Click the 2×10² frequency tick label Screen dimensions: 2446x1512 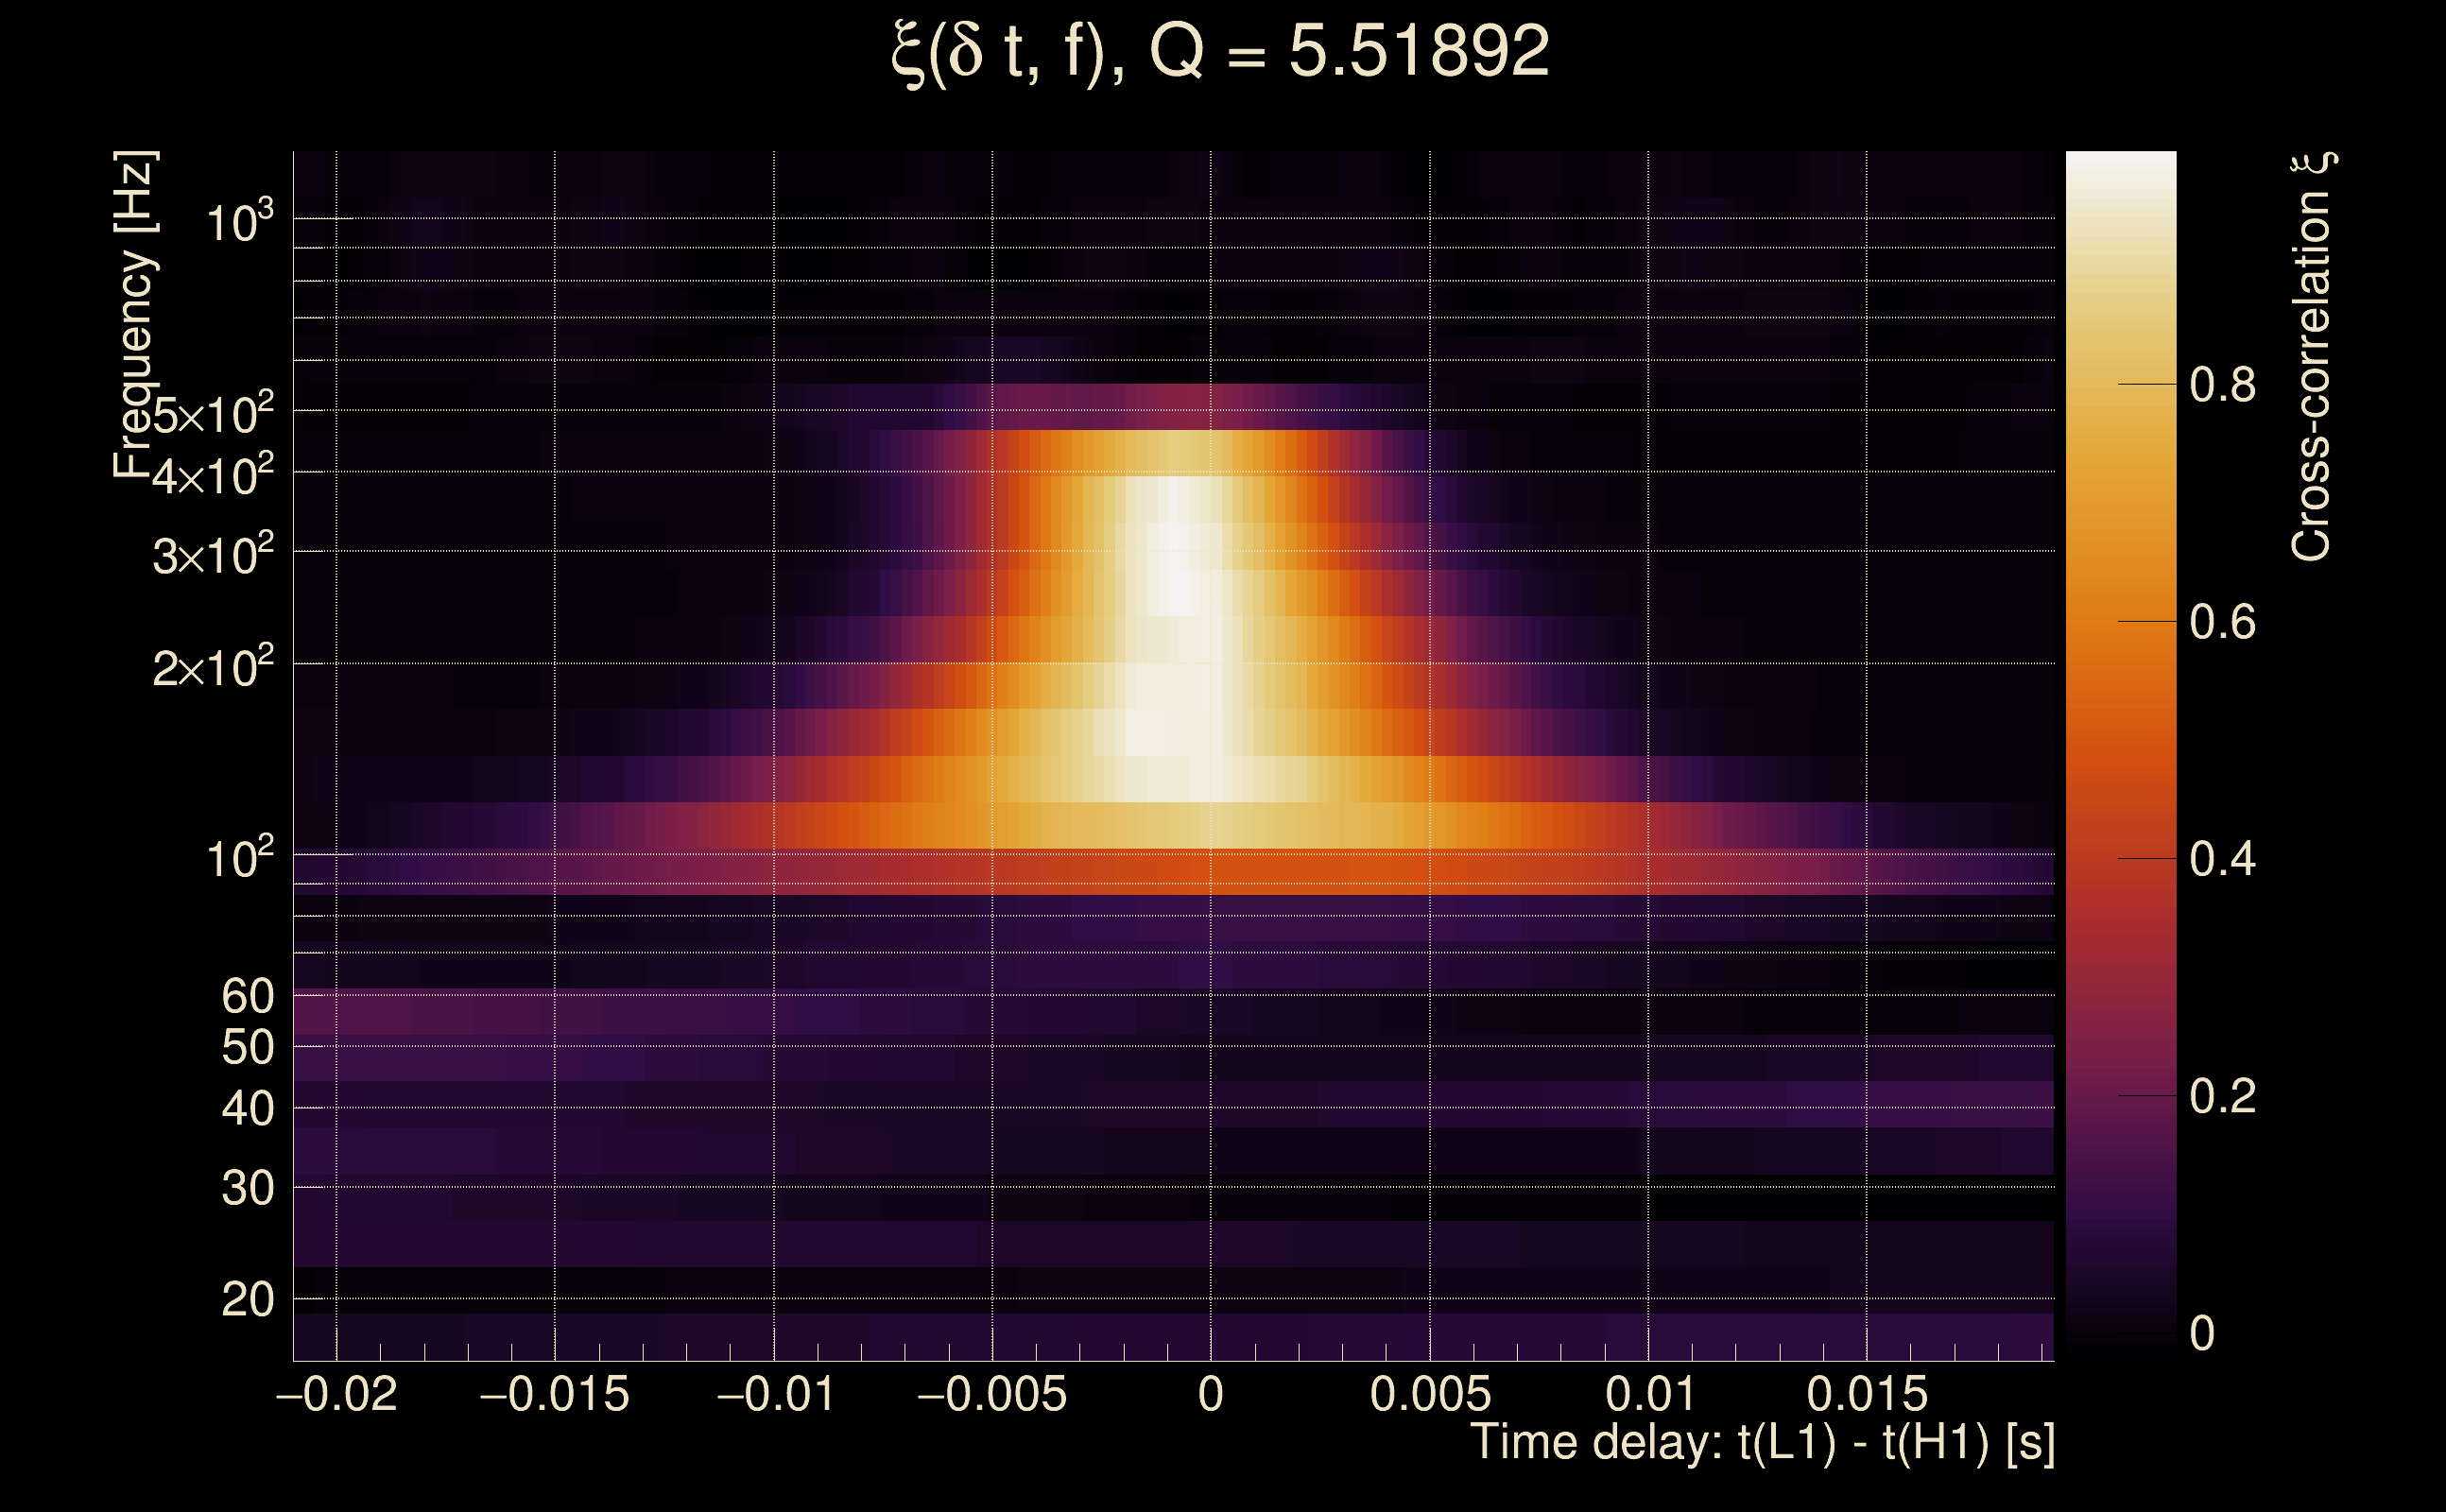click(x=213, y=667)
